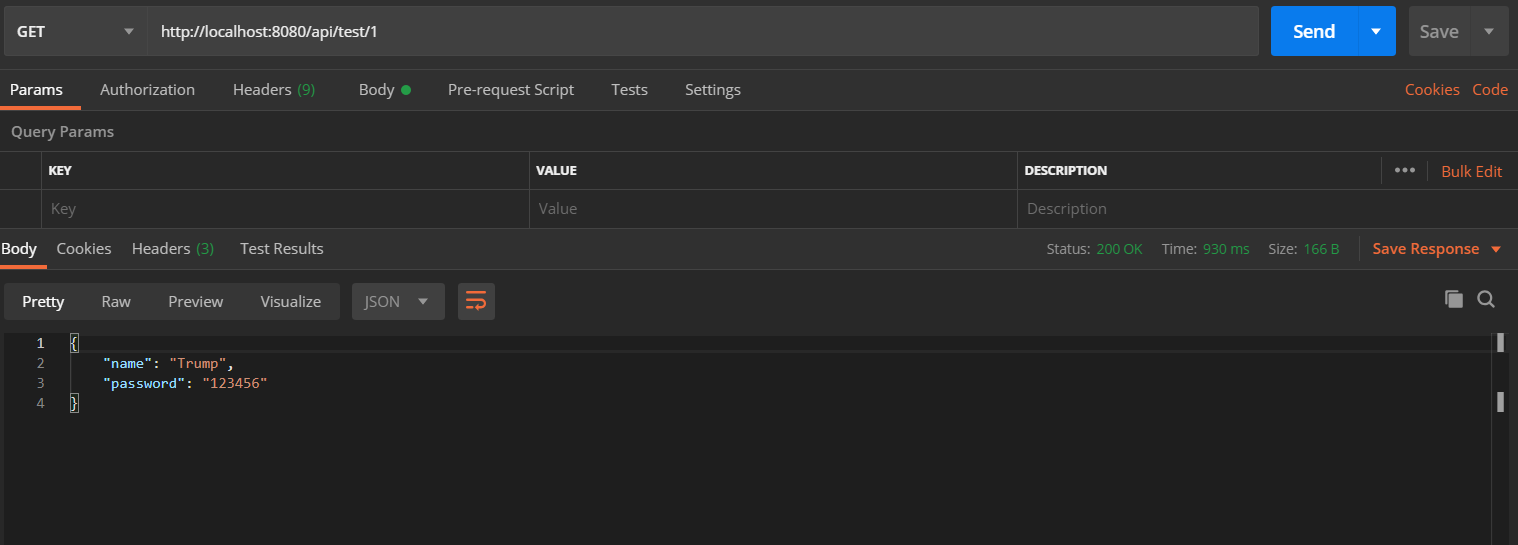Open the Settings tab
Screen dimensions: 1518x545
tap(713, 89)
